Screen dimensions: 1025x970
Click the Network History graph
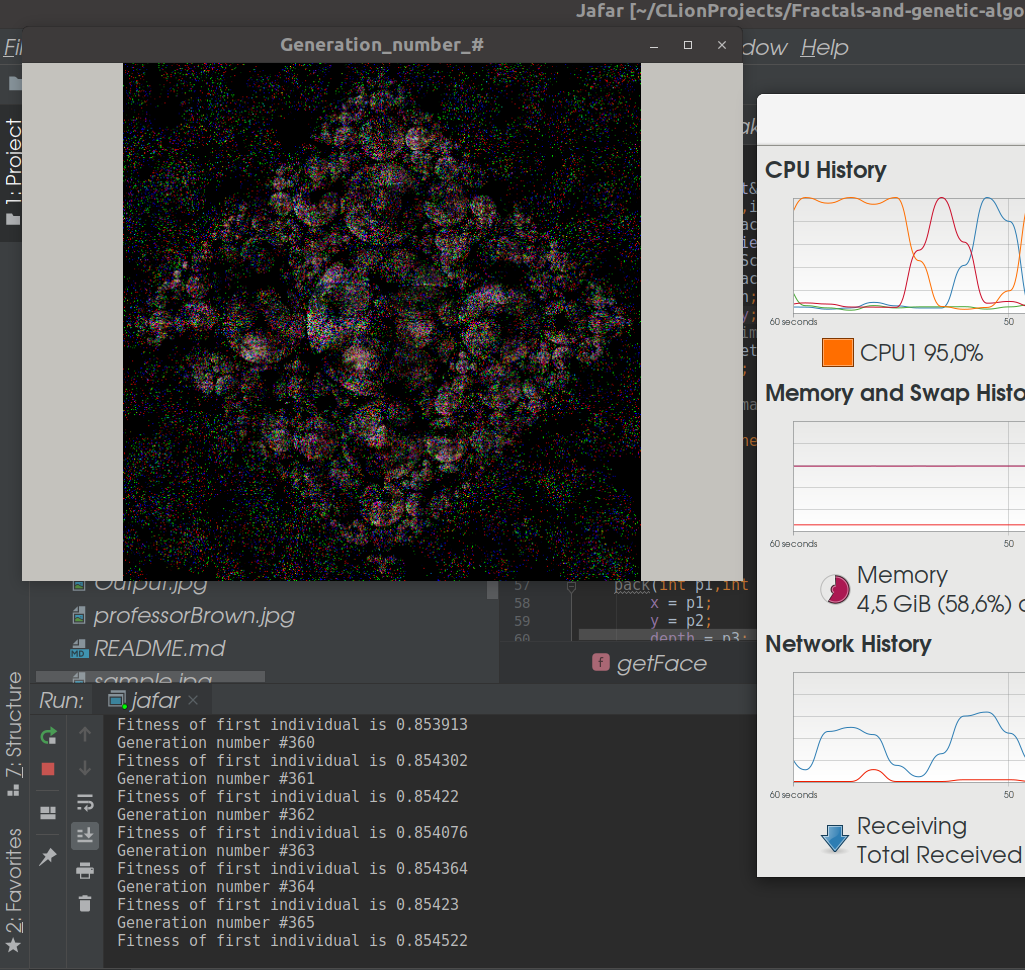[x=909, y=728]
